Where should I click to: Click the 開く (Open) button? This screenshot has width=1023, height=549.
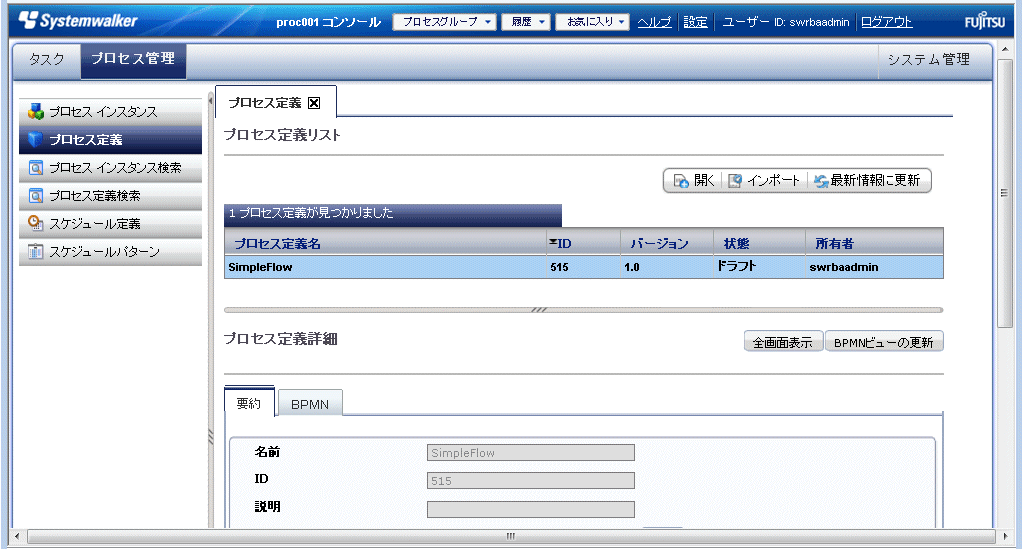(x=693, y=181)
